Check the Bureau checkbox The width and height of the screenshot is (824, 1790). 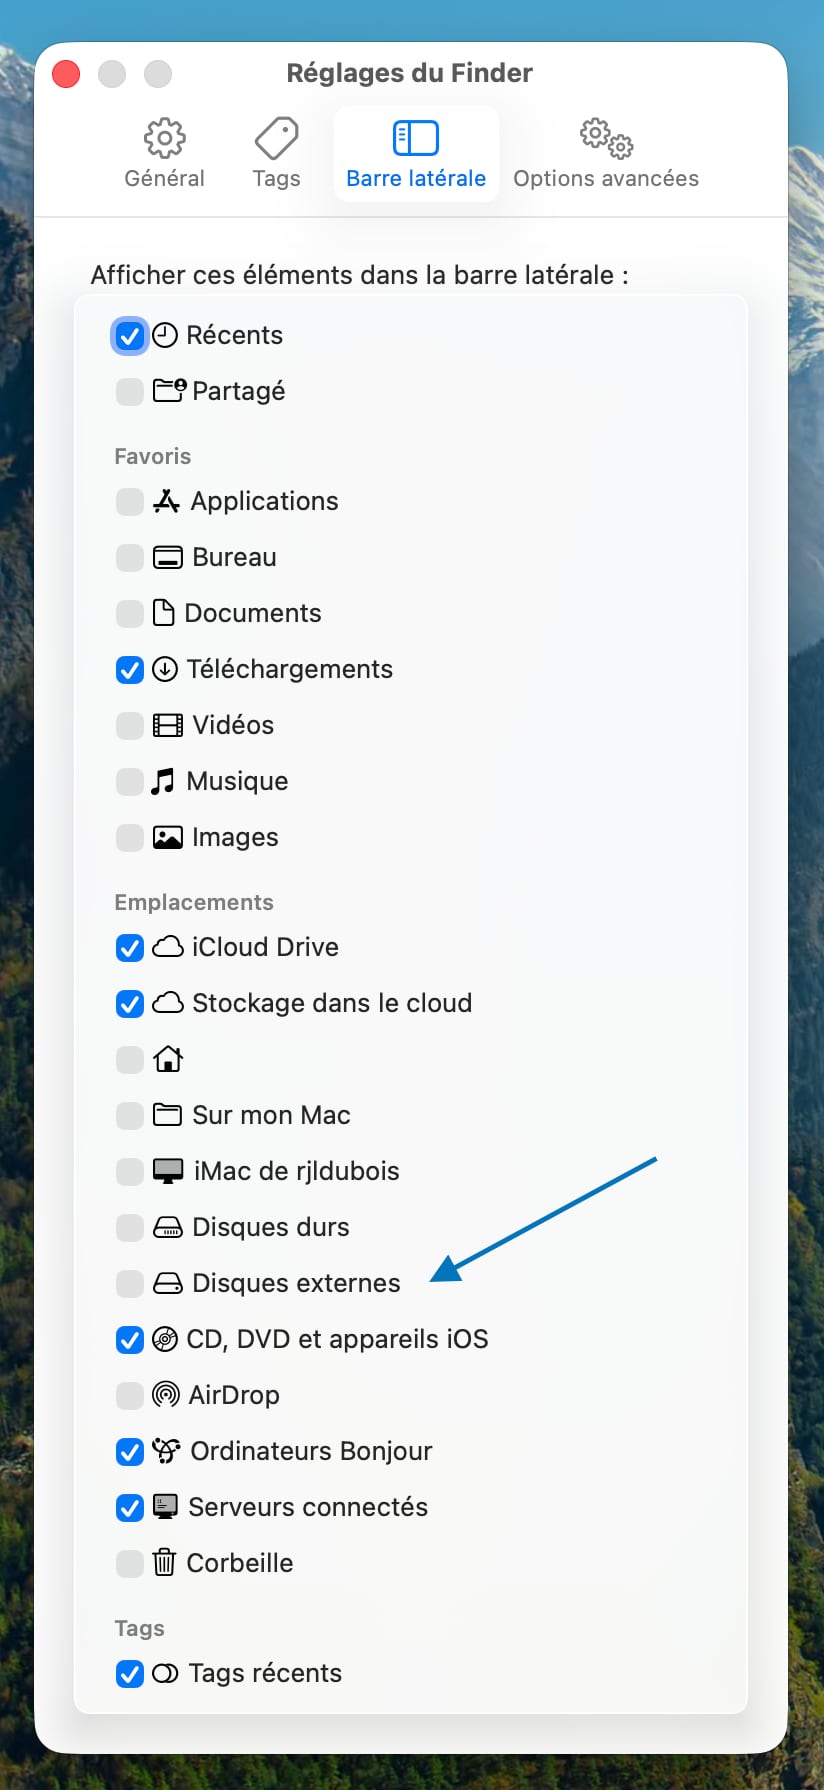pos(130,558)
